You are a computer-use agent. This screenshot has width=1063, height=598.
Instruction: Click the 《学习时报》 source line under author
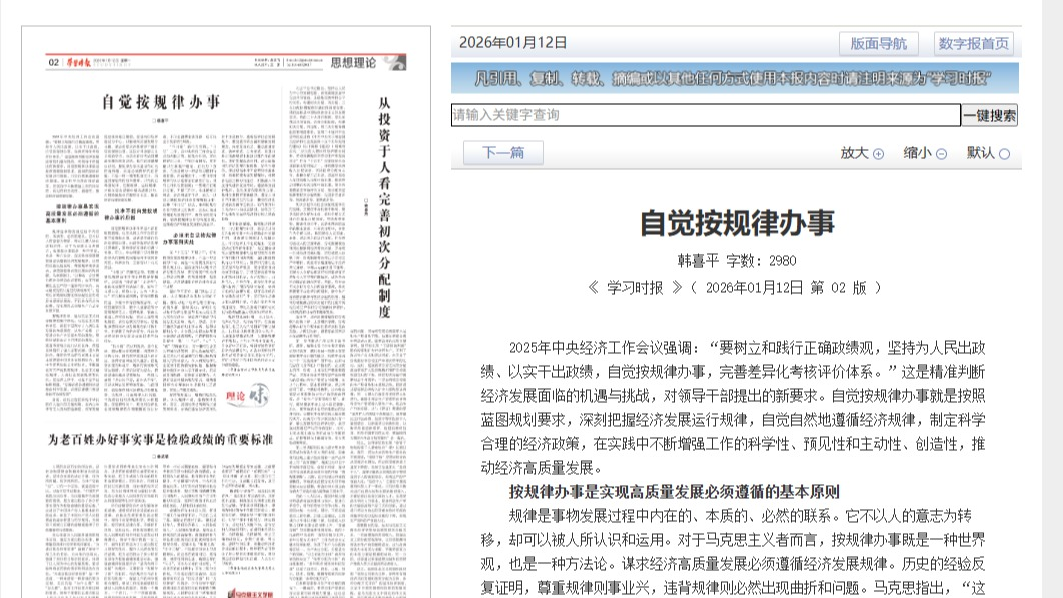(x=735, y=287)
